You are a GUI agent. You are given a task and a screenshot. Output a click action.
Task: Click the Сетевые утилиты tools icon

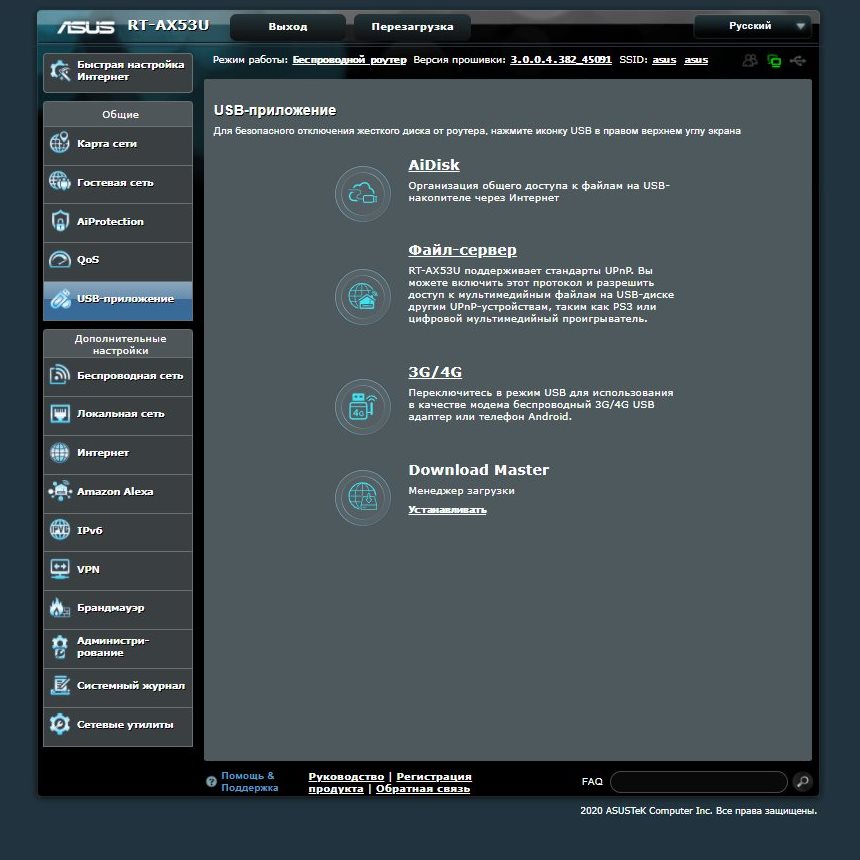point(59,724)
